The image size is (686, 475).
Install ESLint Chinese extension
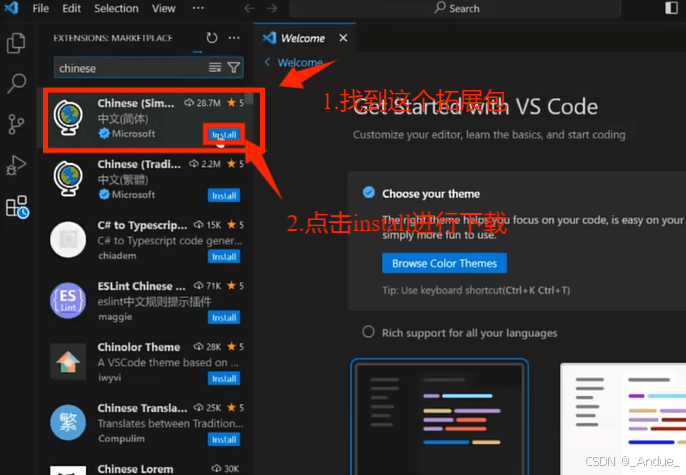pyautogui.click(x=224, y=318)
